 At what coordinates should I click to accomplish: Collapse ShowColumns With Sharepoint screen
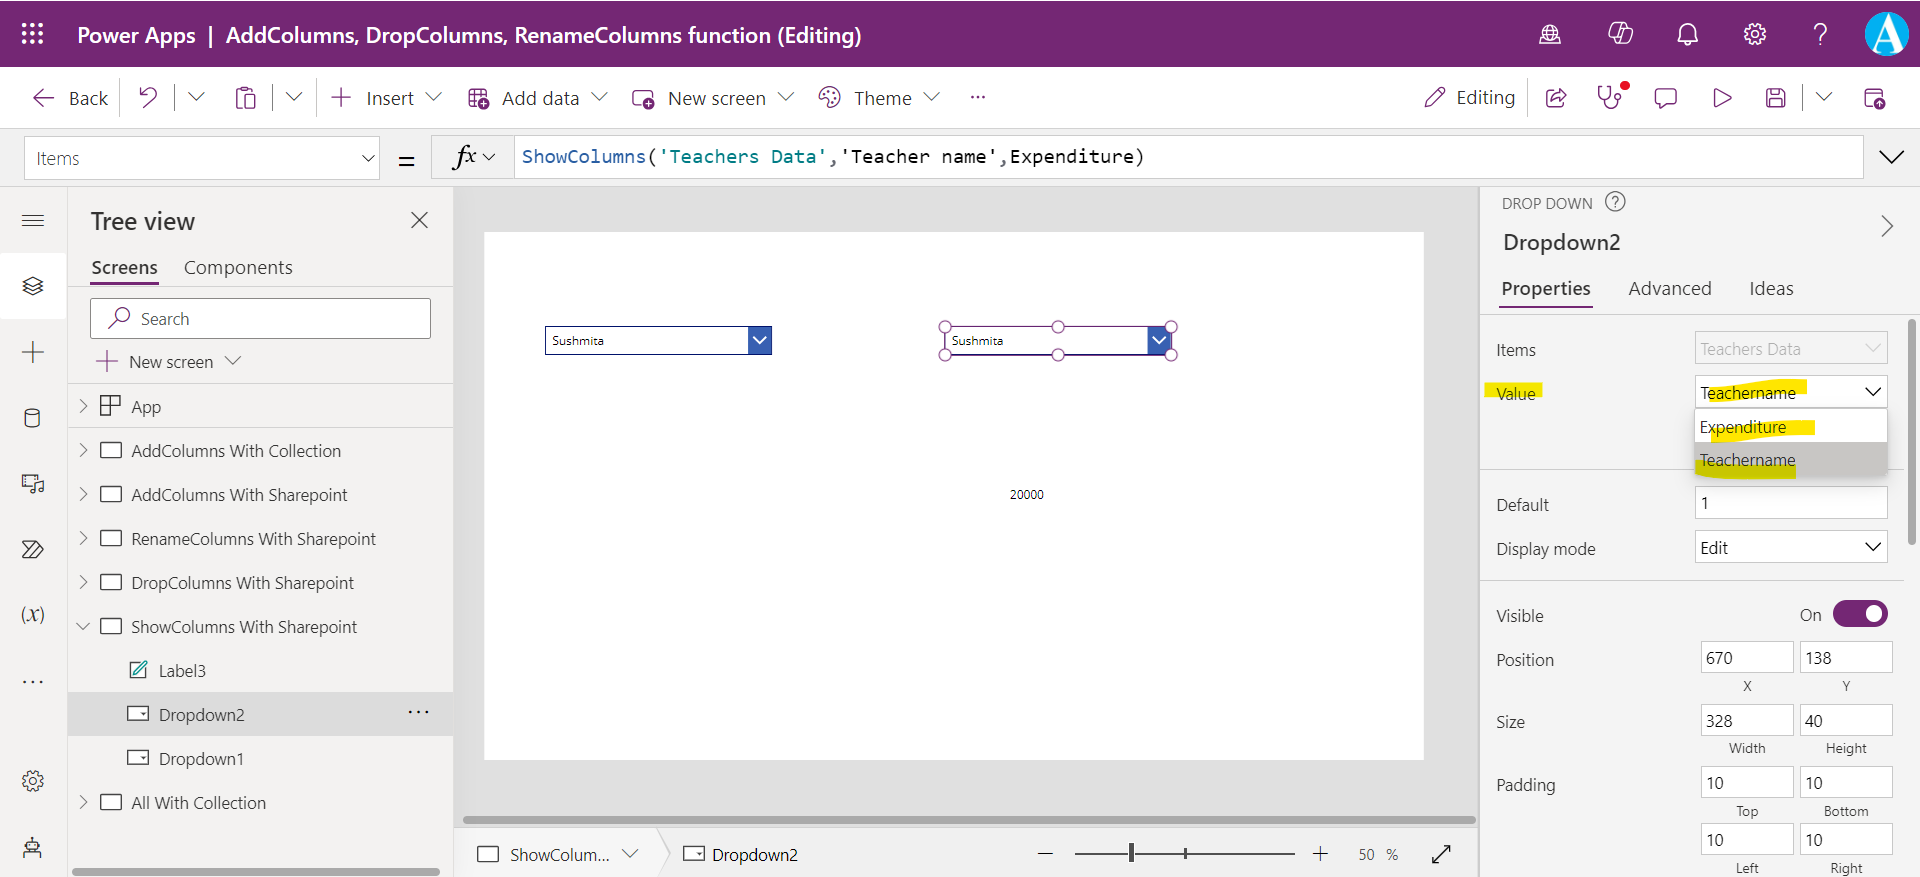coord(84,627)
